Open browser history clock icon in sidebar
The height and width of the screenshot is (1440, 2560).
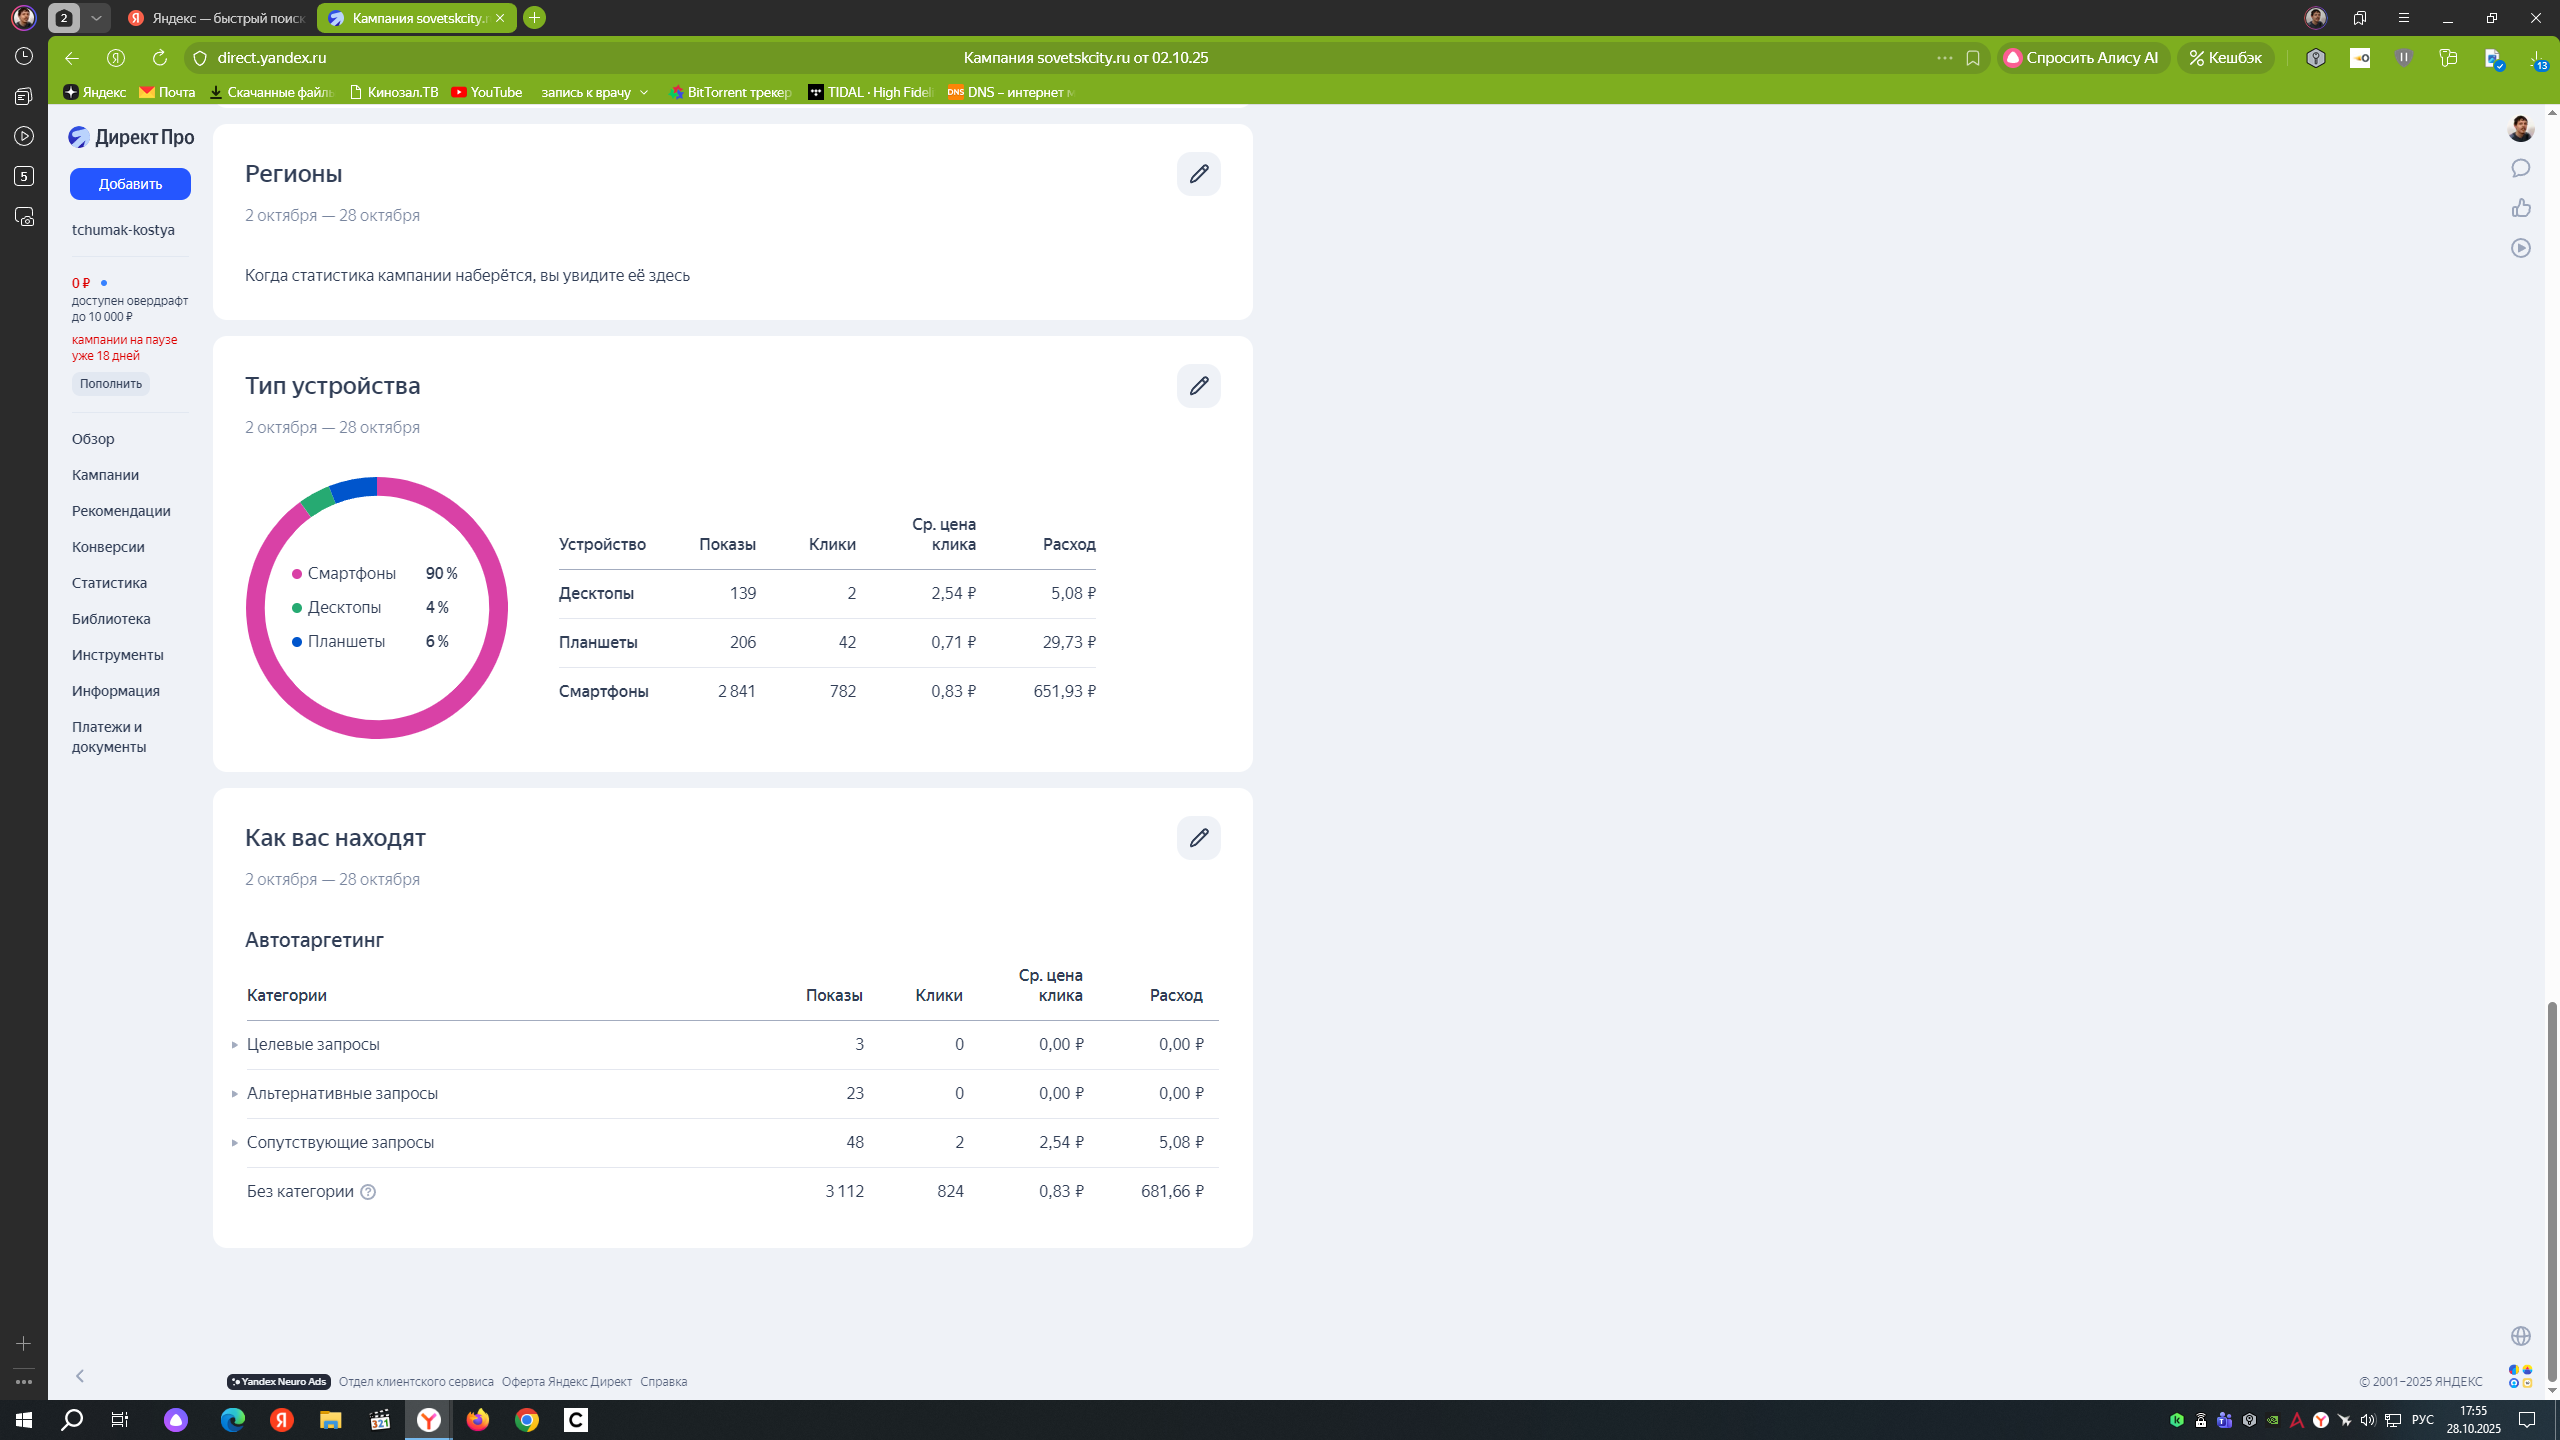(x=24, y=57)
